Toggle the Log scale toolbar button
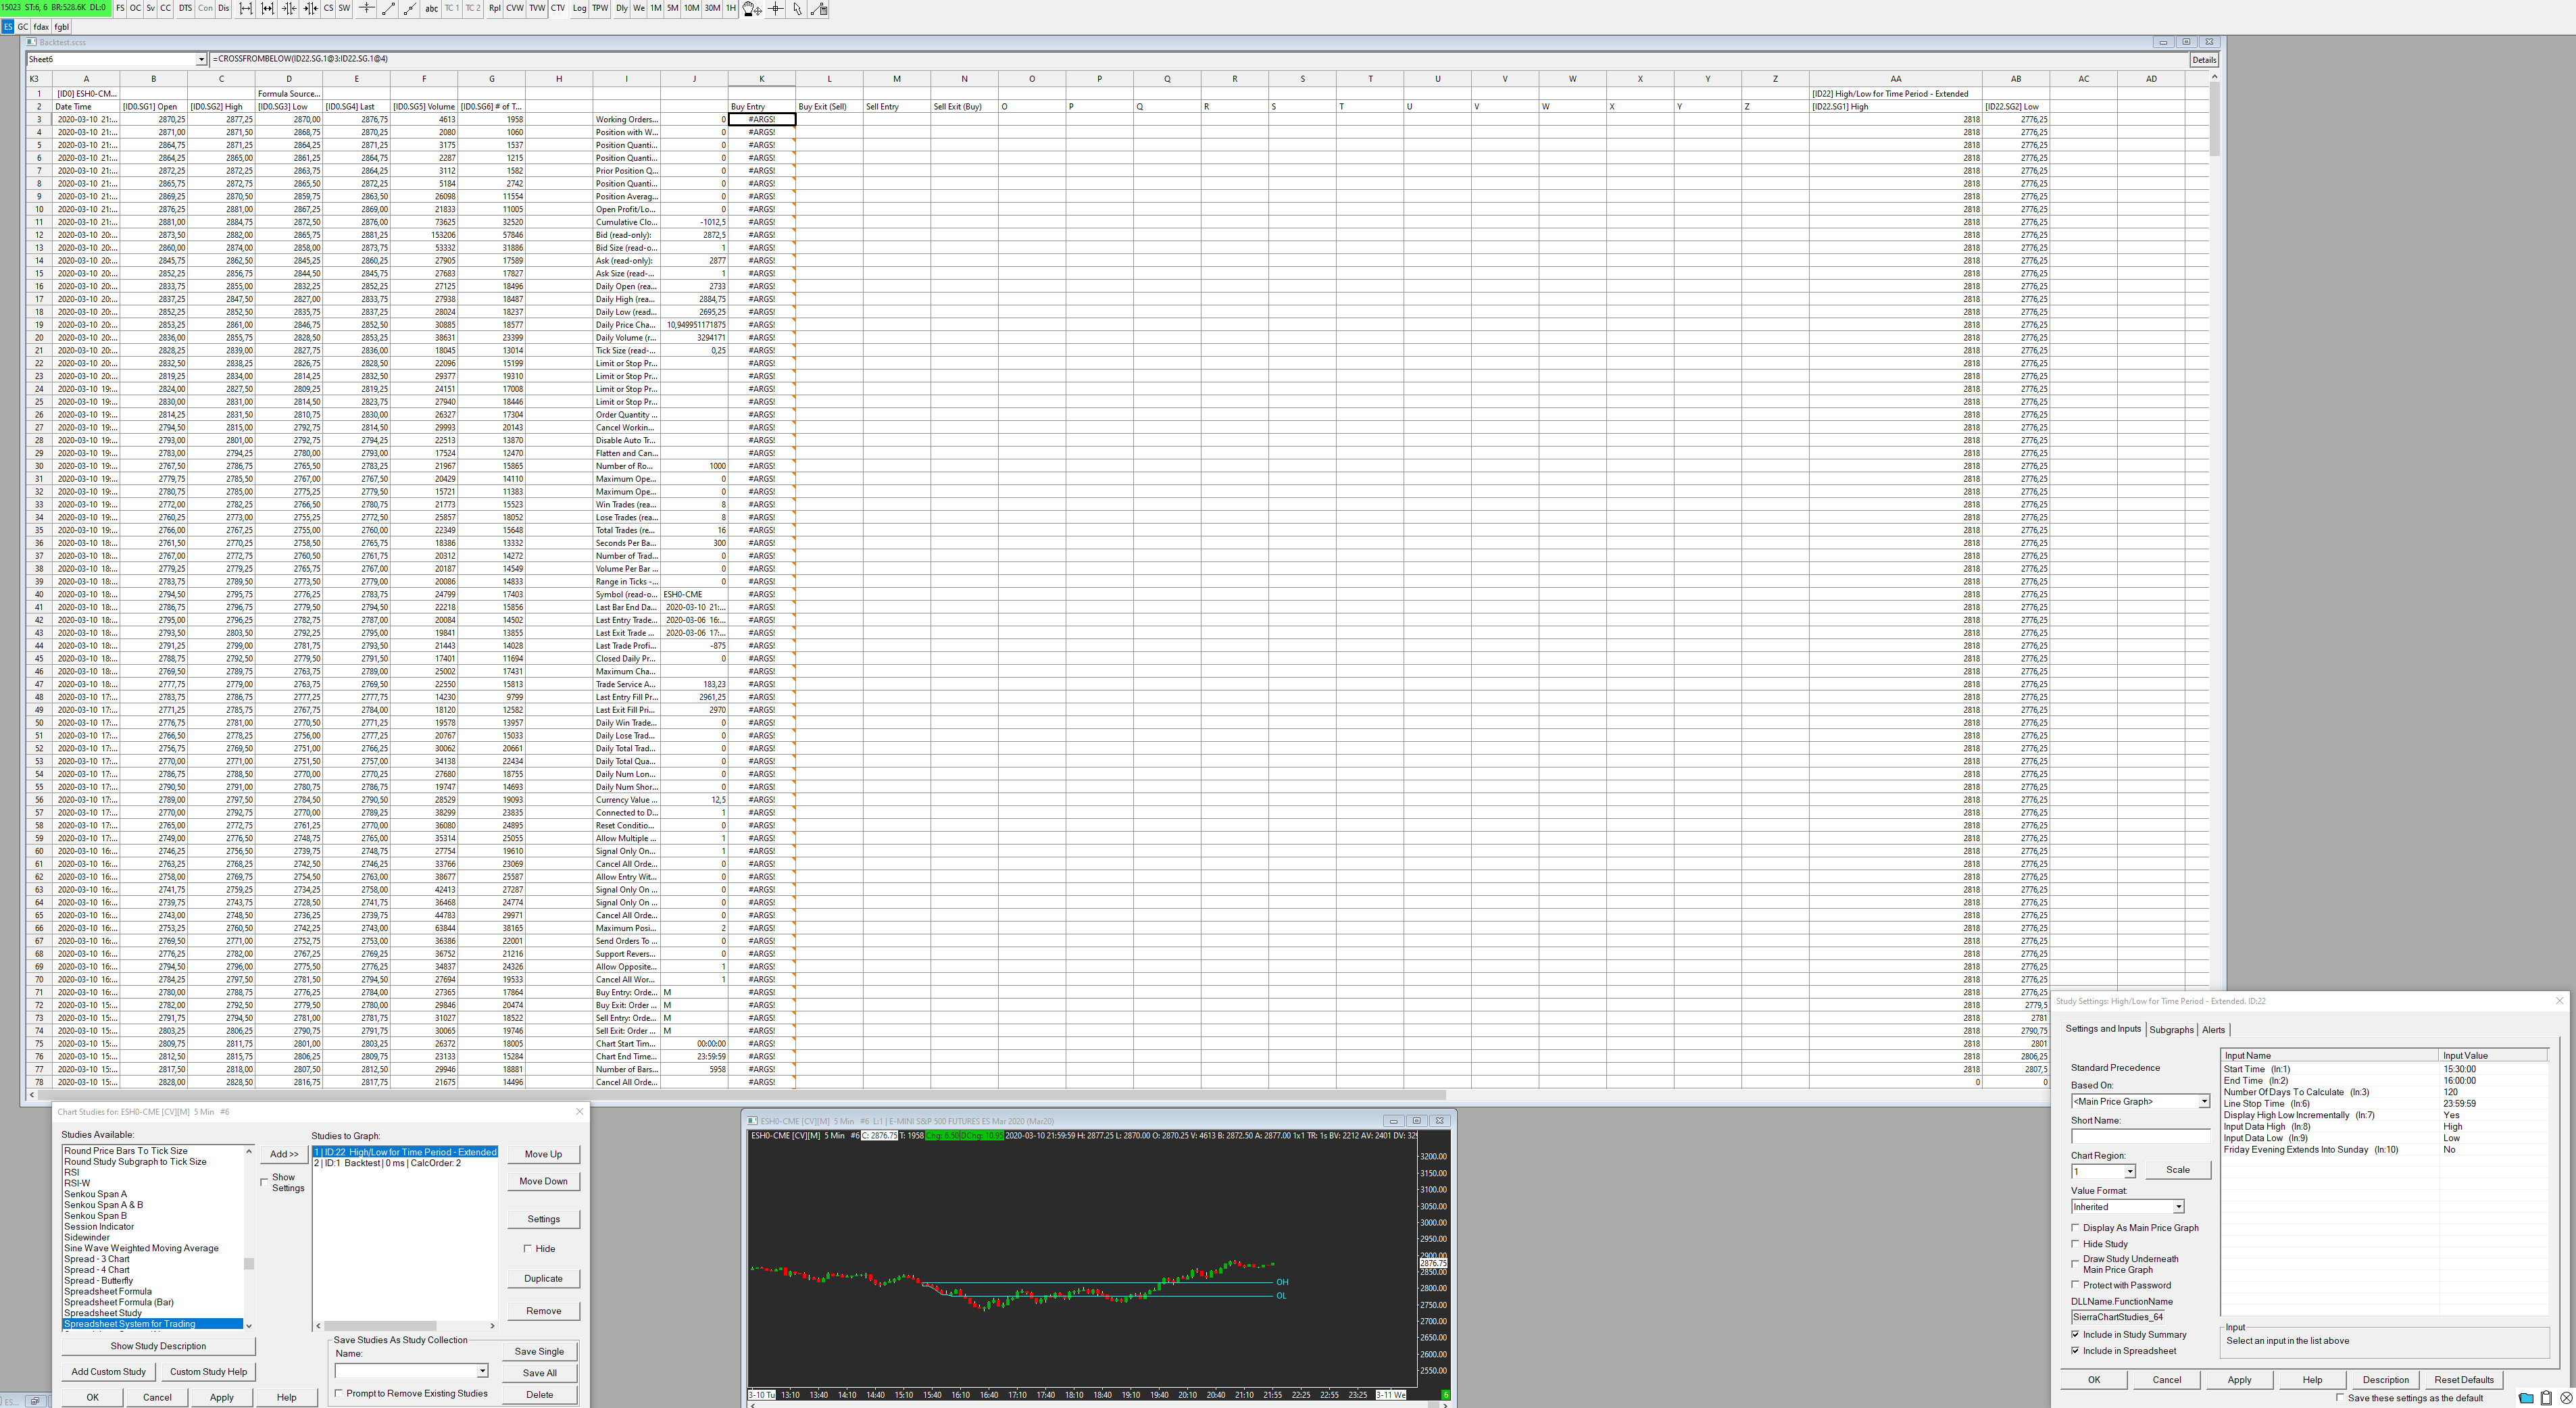The width and height of the screenshot is (2576, 1408). click(580, 8)
